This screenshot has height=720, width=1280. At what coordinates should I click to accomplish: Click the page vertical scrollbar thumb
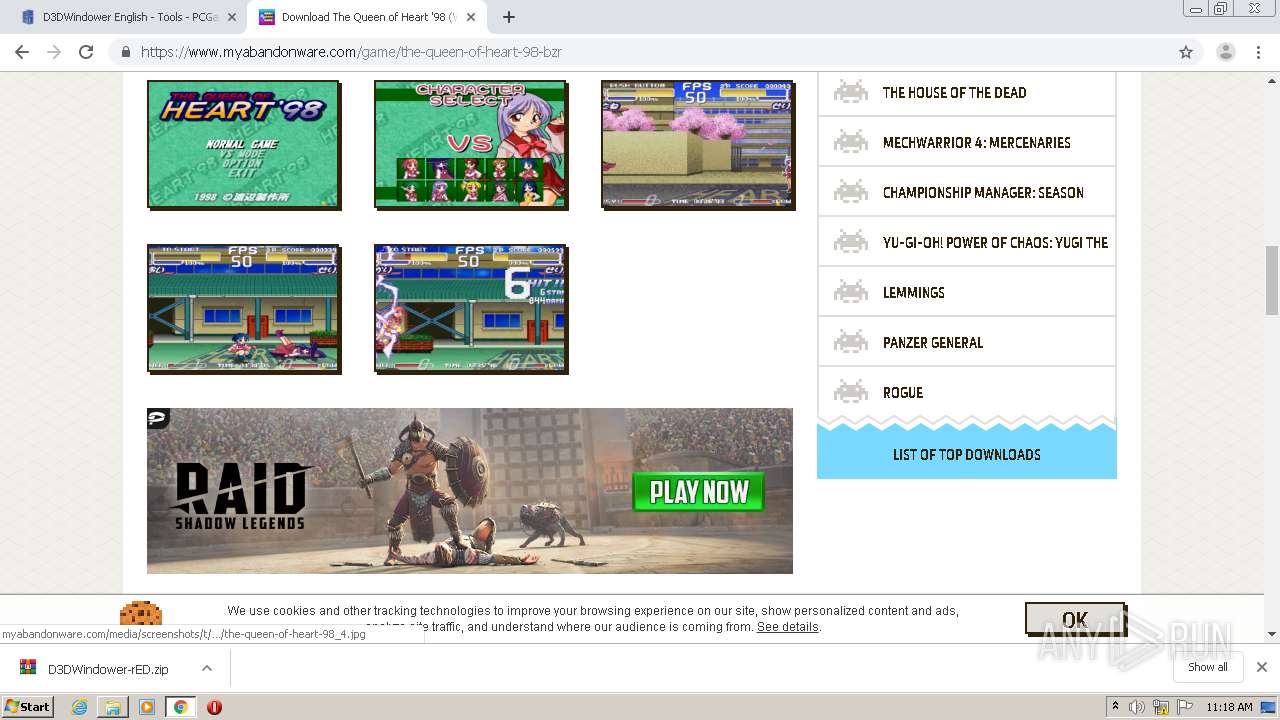click(x=1272, y=280)
